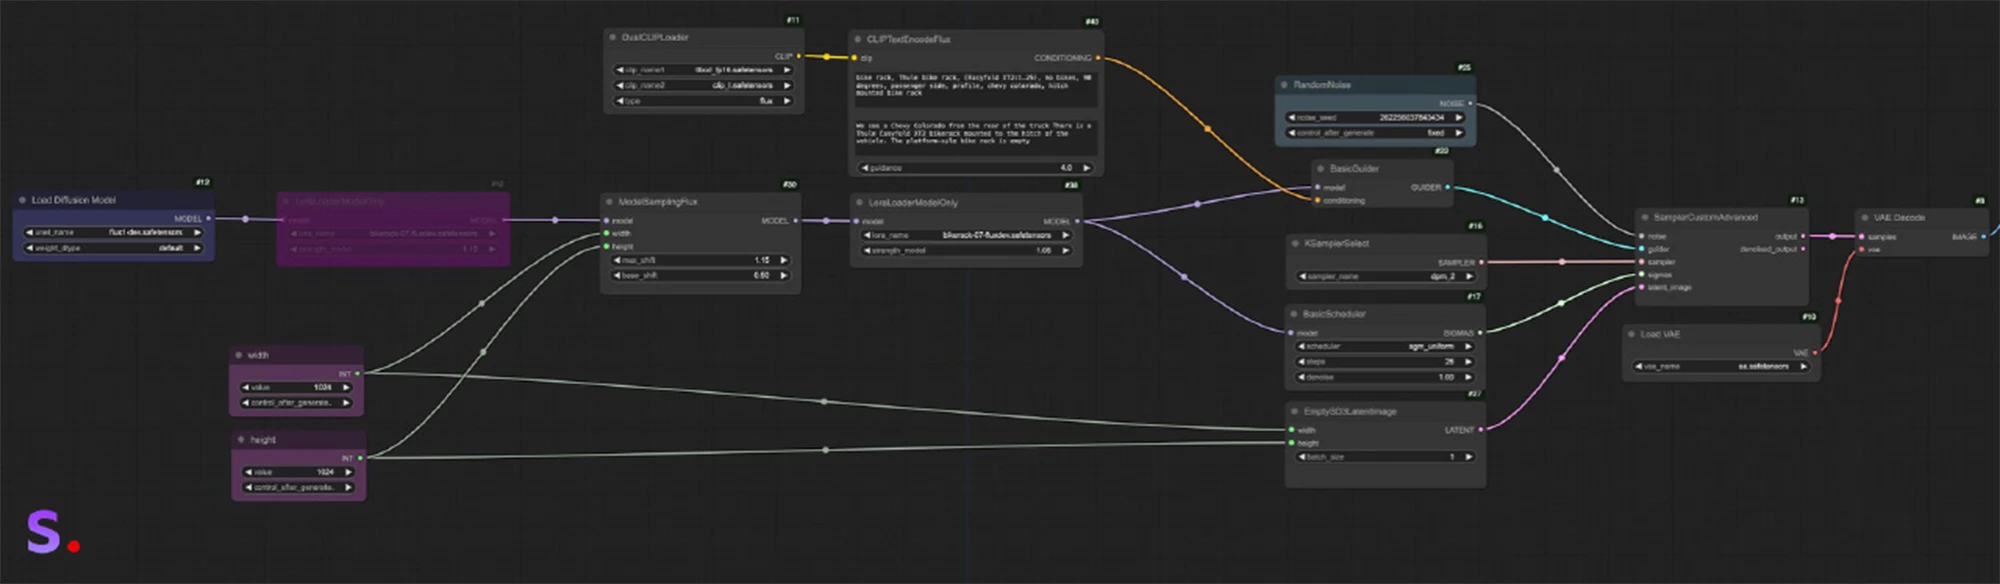Viewport: 2000px width, 584px height.
Task: Collapse the EmptySD3LatentImage node using its title dot
Action: point(1295,412)
